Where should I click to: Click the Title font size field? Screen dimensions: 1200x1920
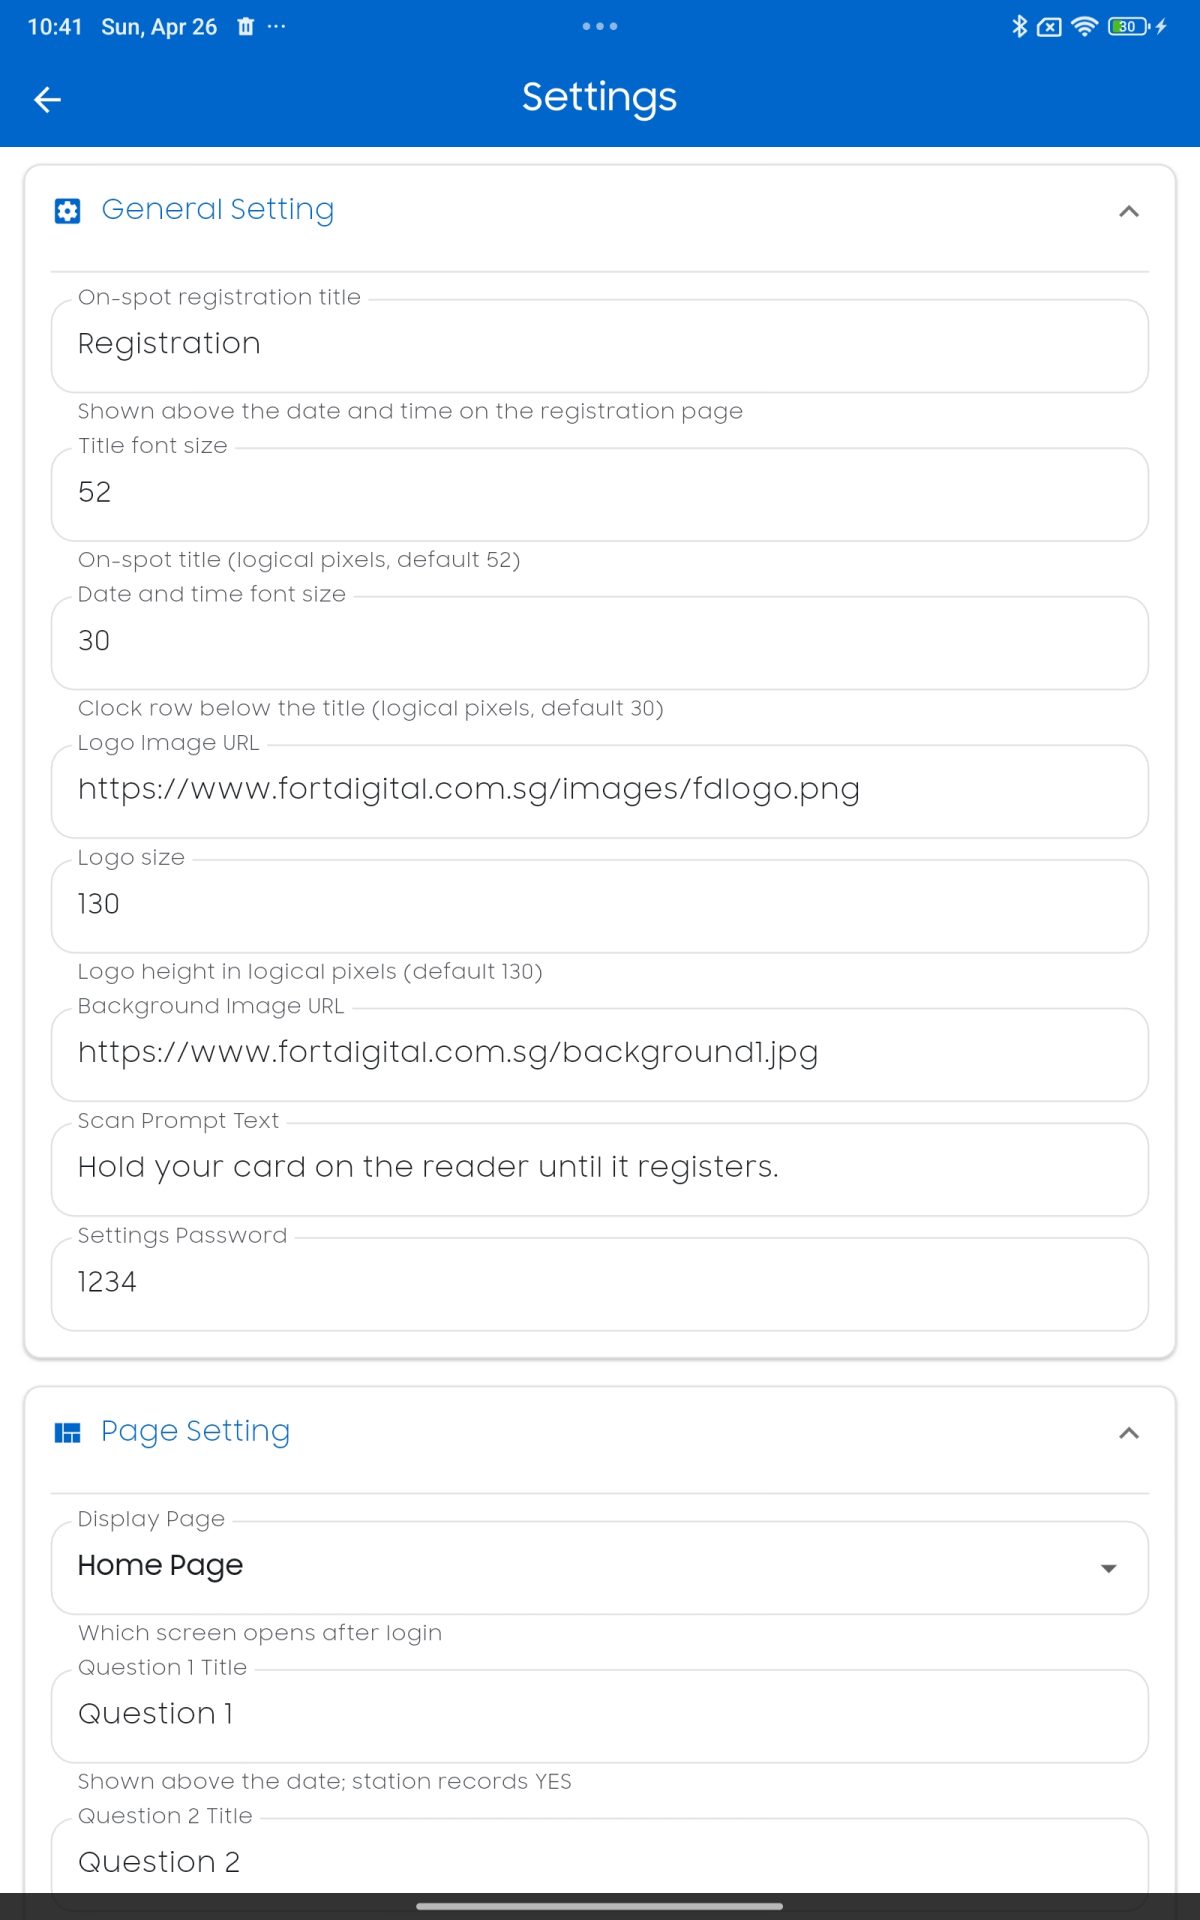tap(600, 493)
